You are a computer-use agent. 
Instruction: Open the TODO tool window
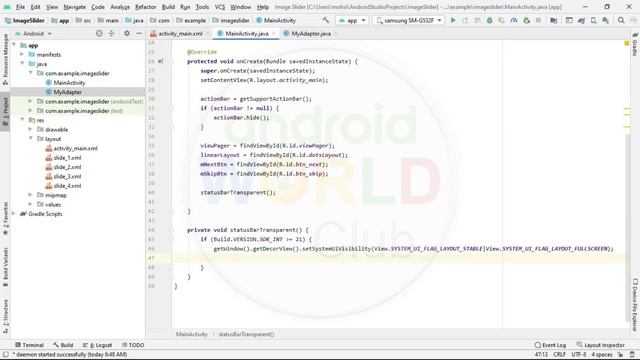click(133, 345)
